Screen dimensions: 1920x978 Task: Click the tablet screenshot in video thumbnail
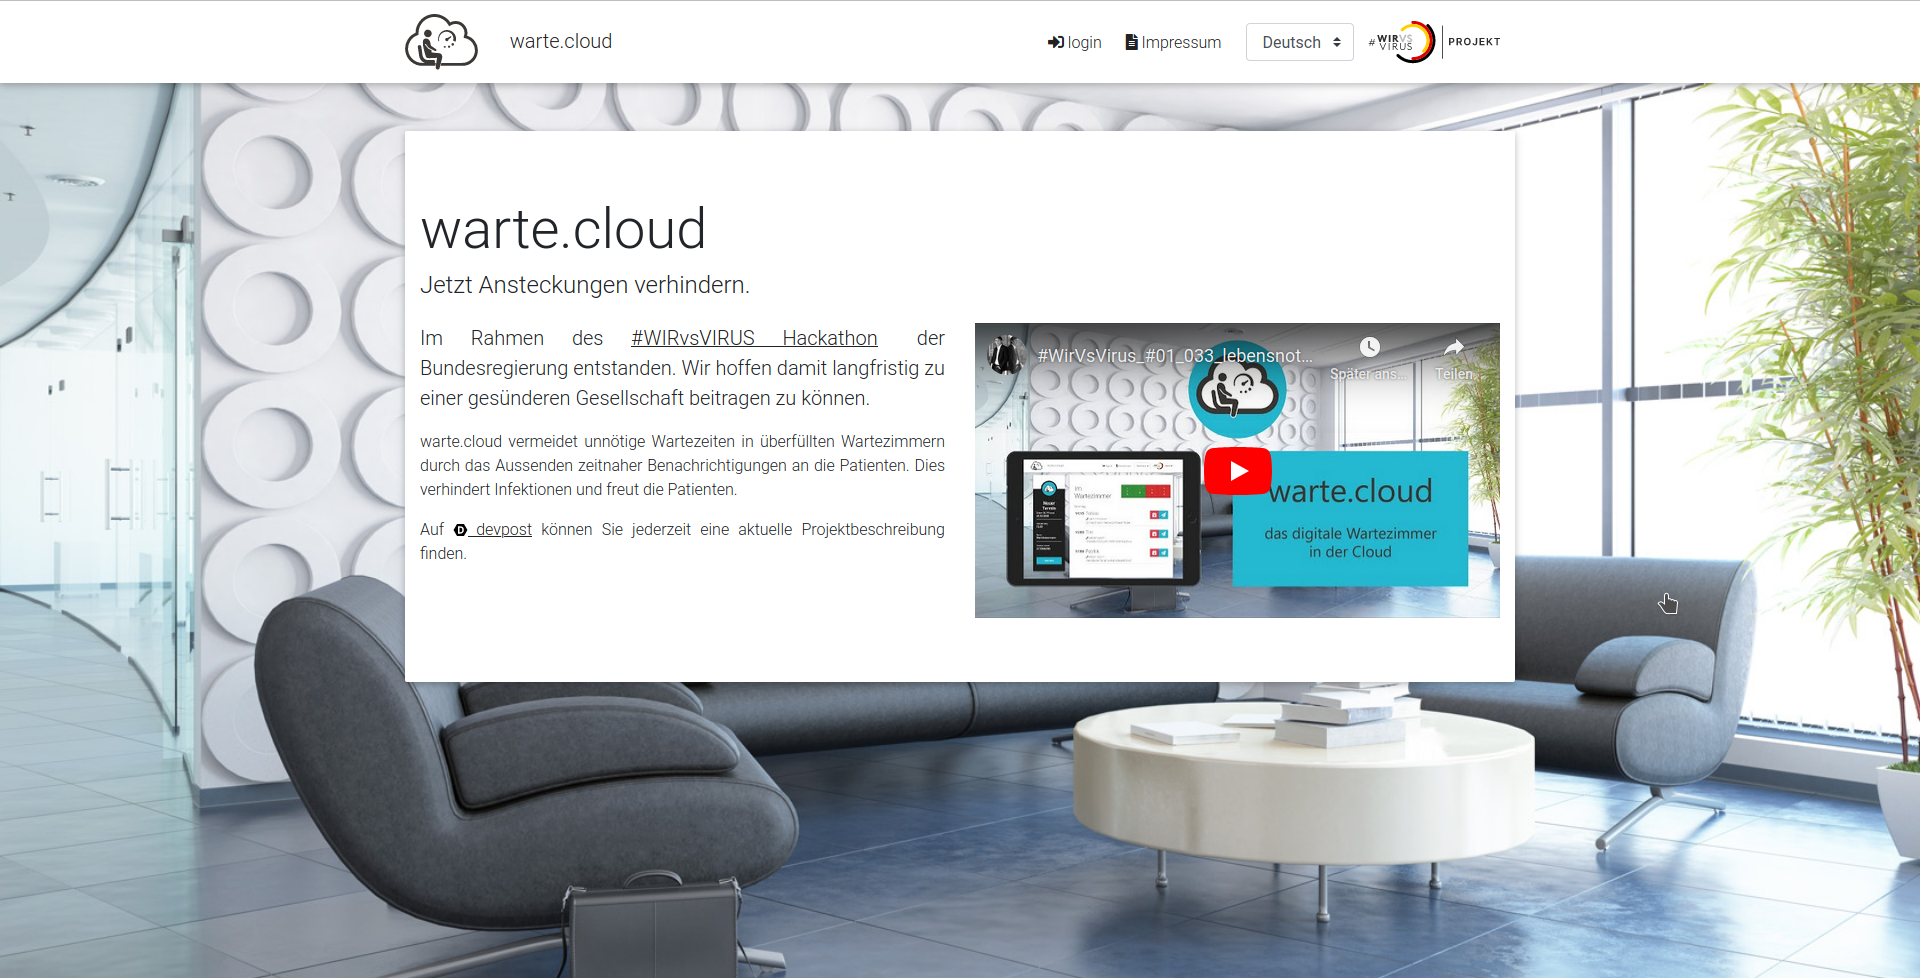[1103, 518]
